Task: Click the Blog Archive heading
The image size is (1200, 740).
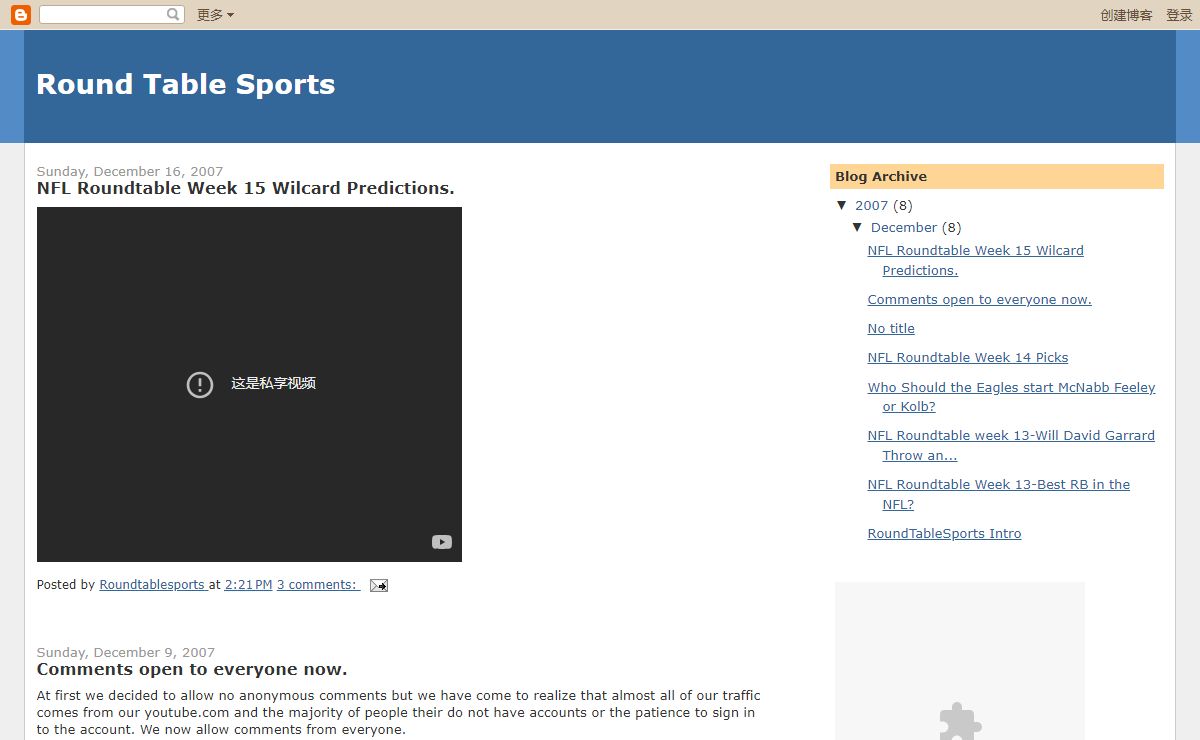Action: pyautogui.click(x=881, y=177)
